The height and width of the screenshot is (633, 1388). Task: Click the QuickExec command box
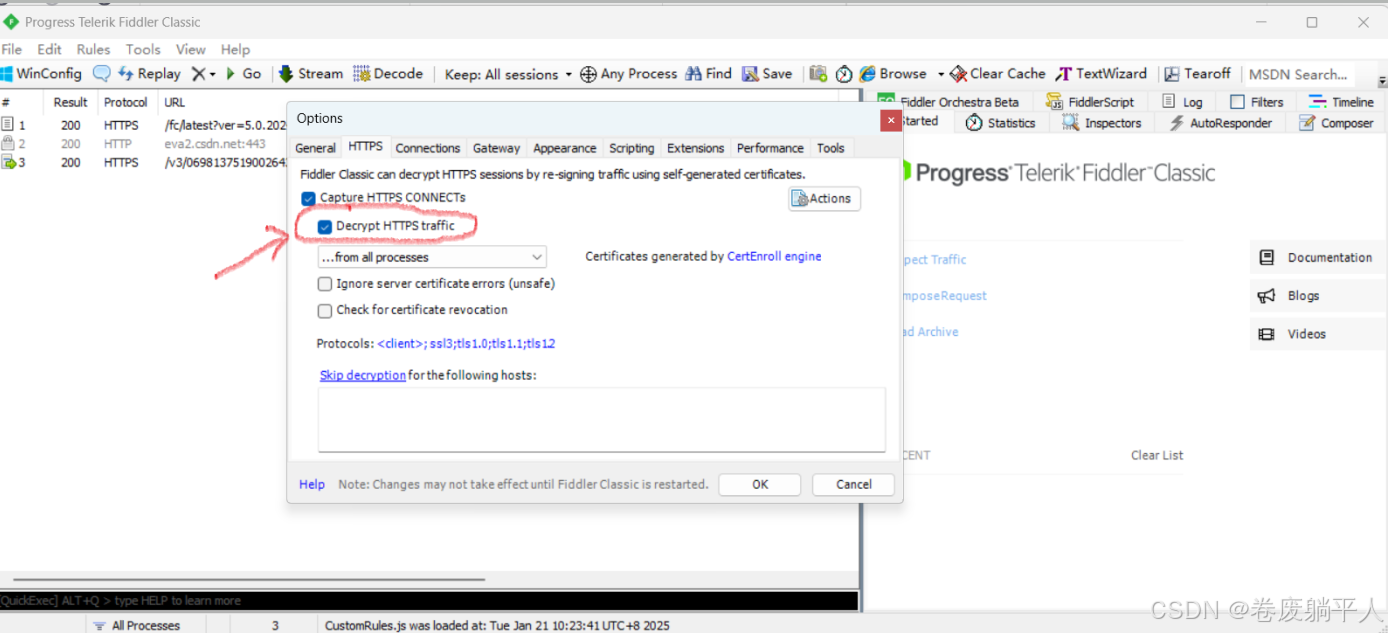pos(429,601)
